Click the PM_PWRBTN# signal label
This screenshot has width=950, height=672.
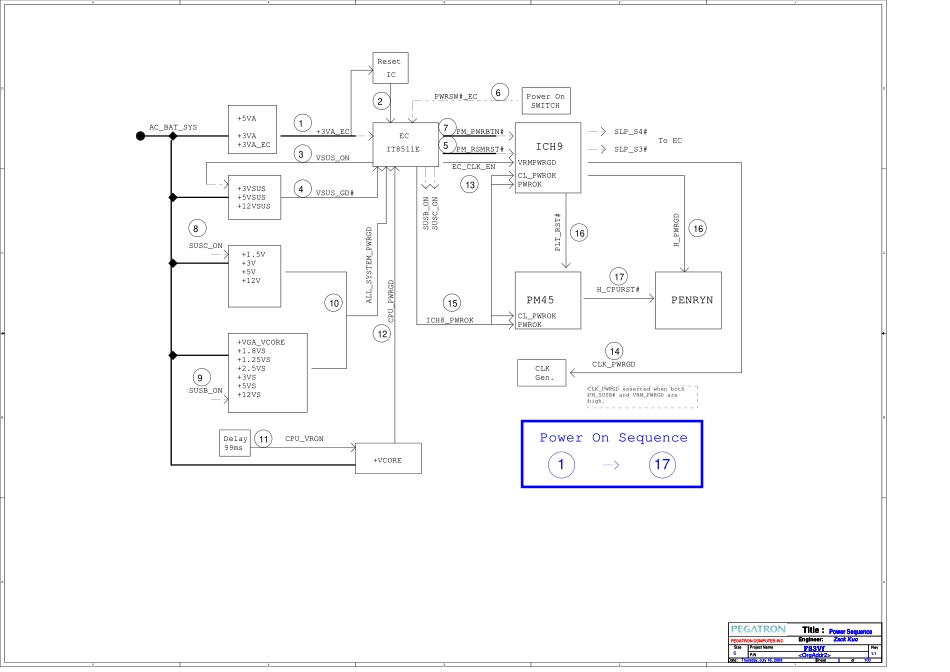click(480, 131)
